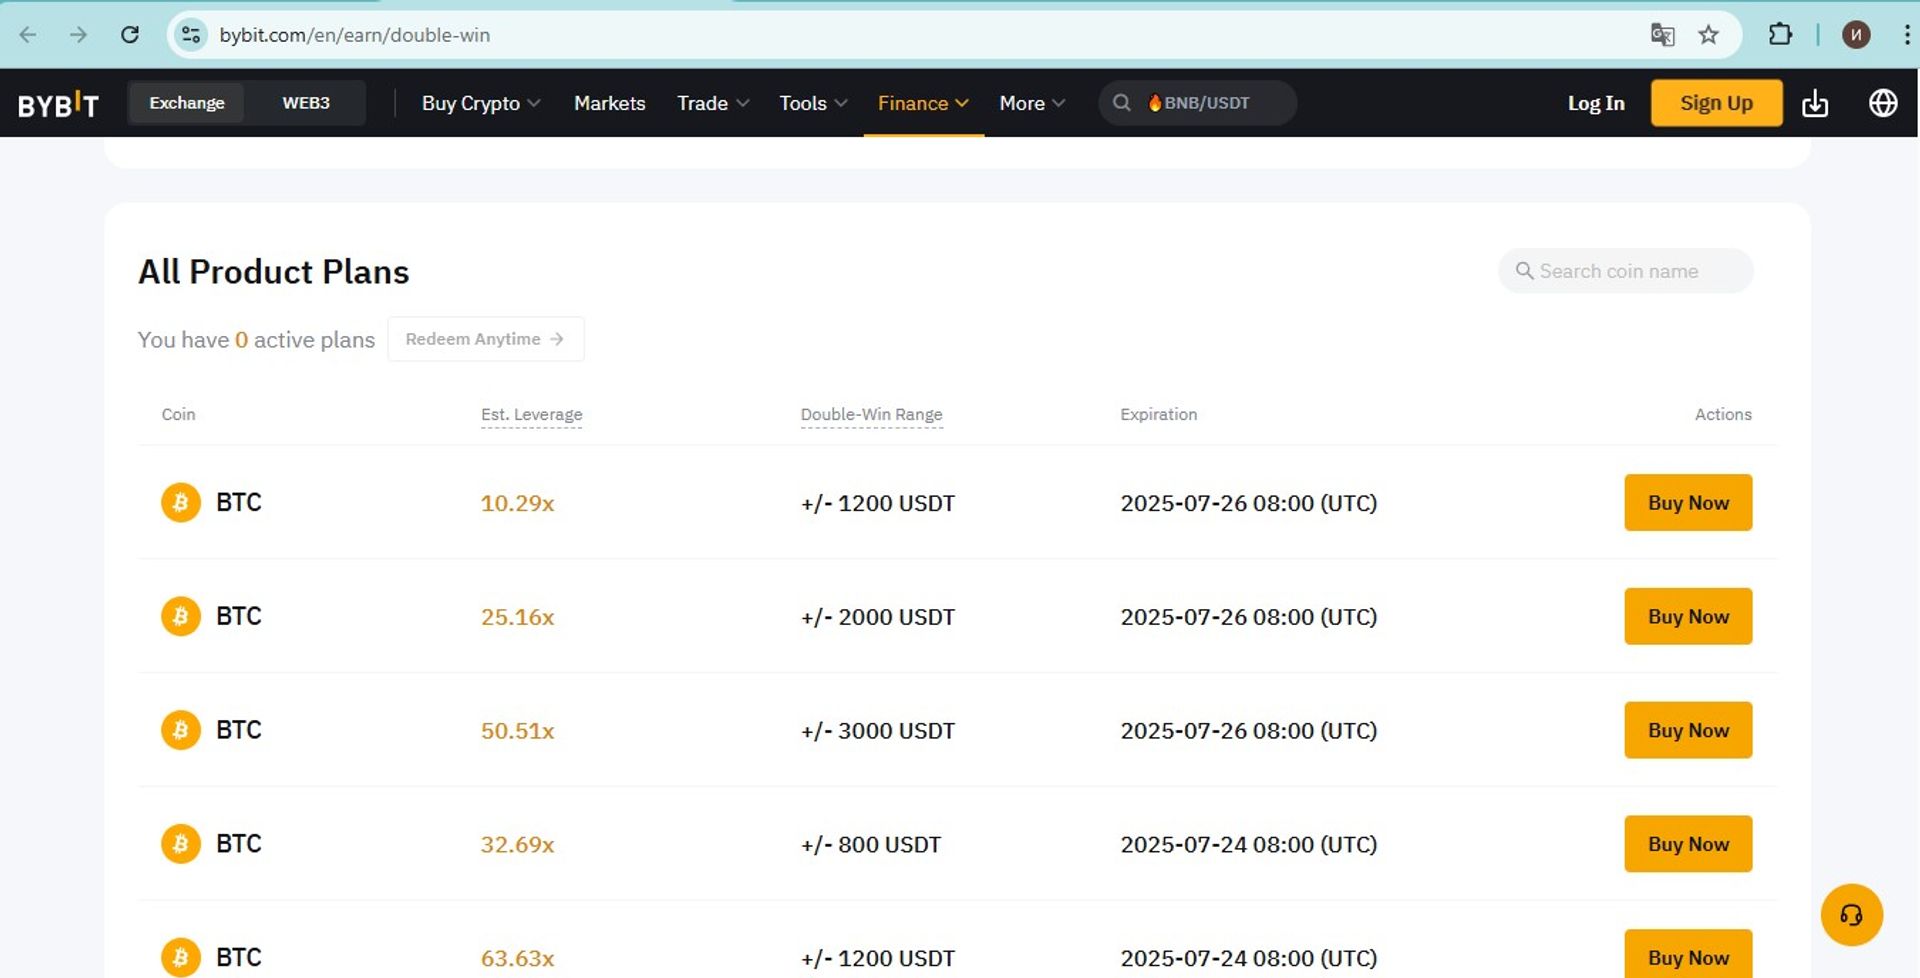Expand the Trade dropdown menu
The height and width of the screenshot is (978, 1920).
(713, 103)
